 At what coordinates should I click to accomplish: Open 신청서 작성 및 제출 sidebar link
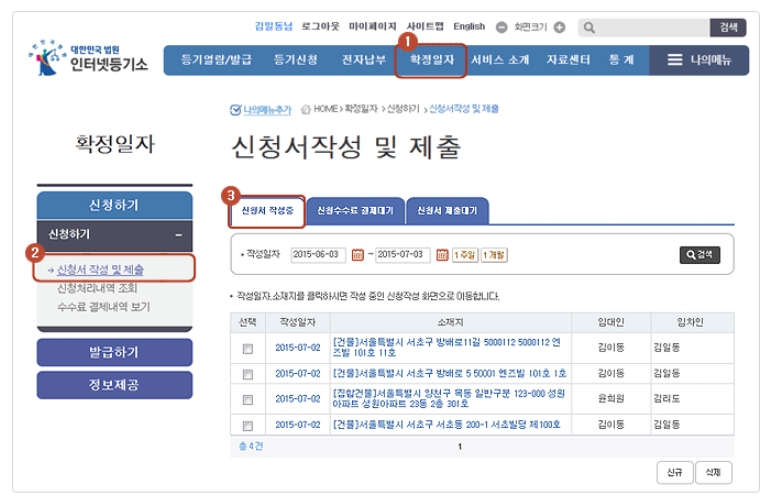click(x=100, y=270)
